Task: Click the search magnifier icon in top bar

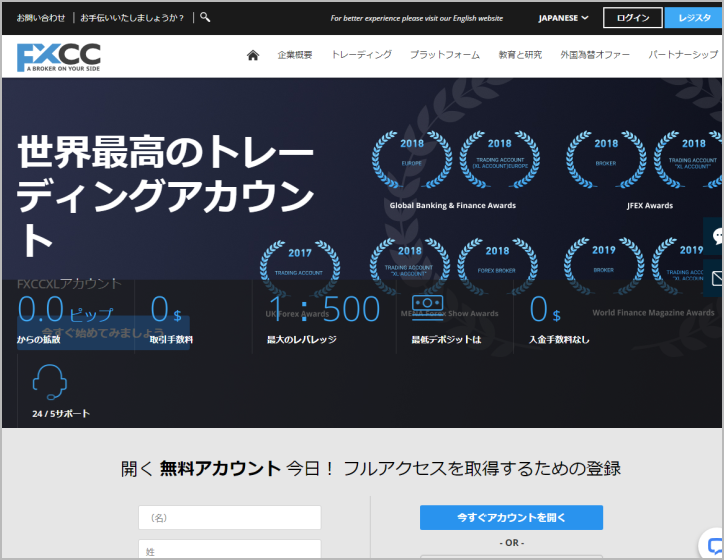Action: 205,18
